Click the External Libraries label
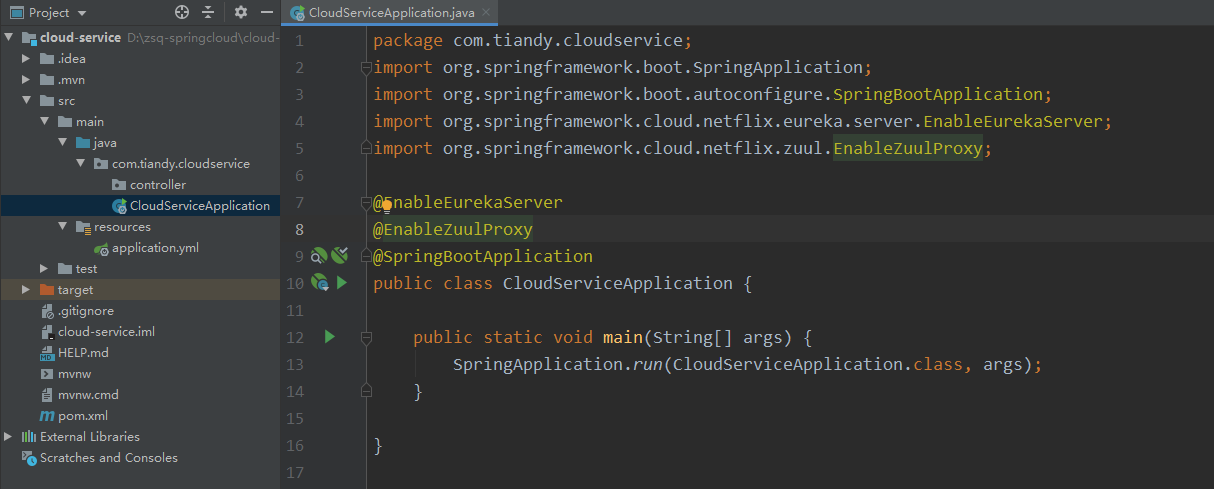 tap(90, 437)
